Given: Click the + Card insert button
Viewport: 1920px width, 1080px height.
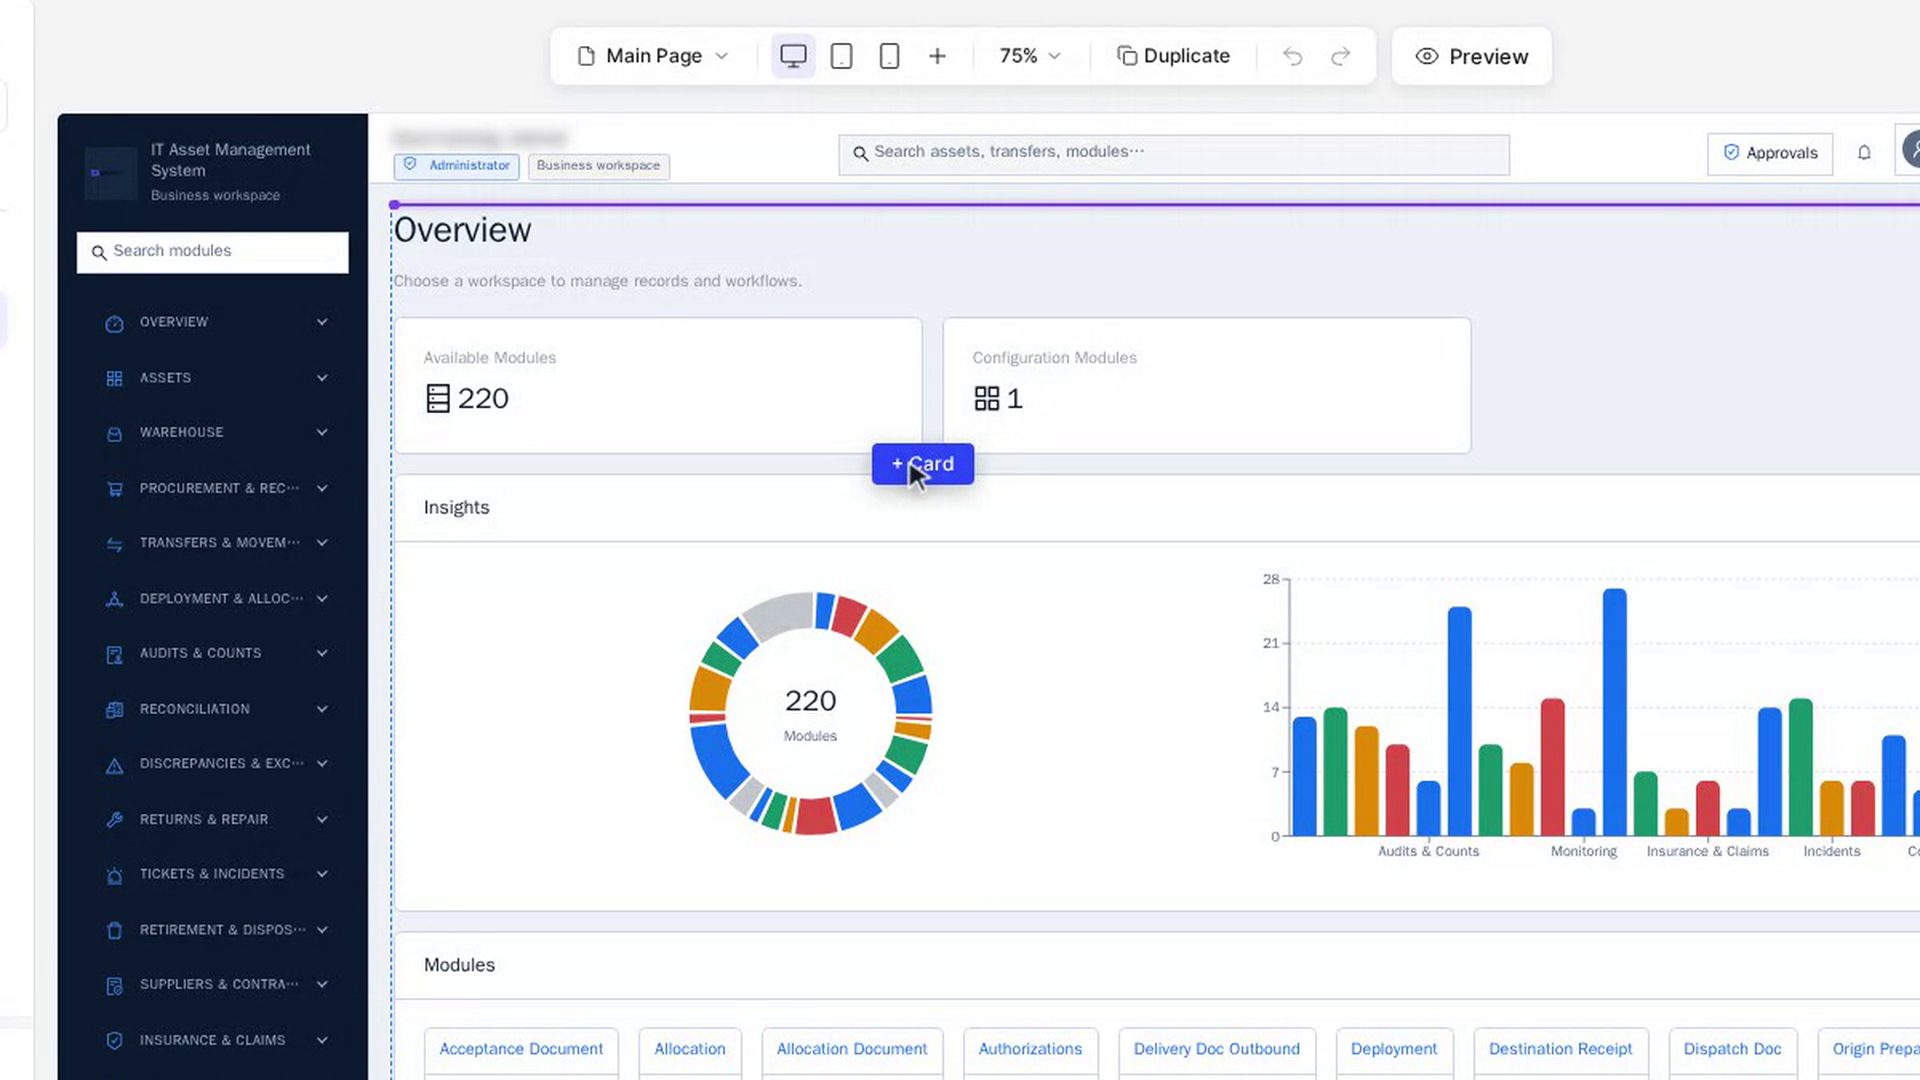Looking at the screenshot, I should click(923, 464).
